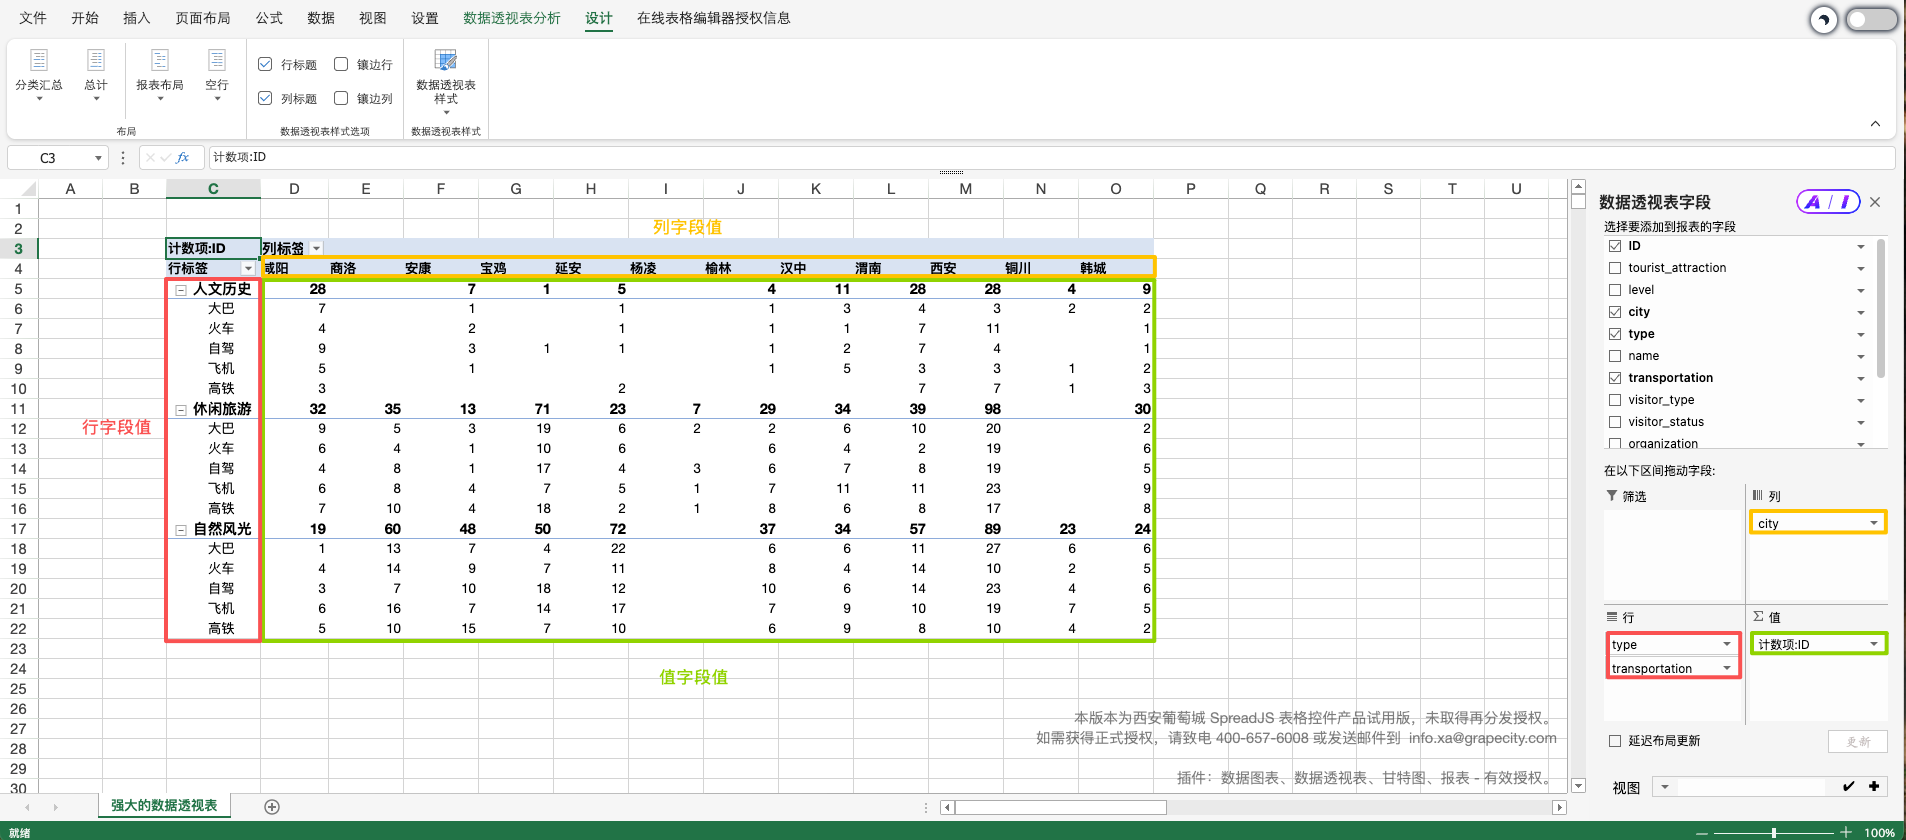The height and width of the screenshot is (840, 1906).
Task: Collapse the ribbon with the chevron
Action: [x=1875, y=124]
